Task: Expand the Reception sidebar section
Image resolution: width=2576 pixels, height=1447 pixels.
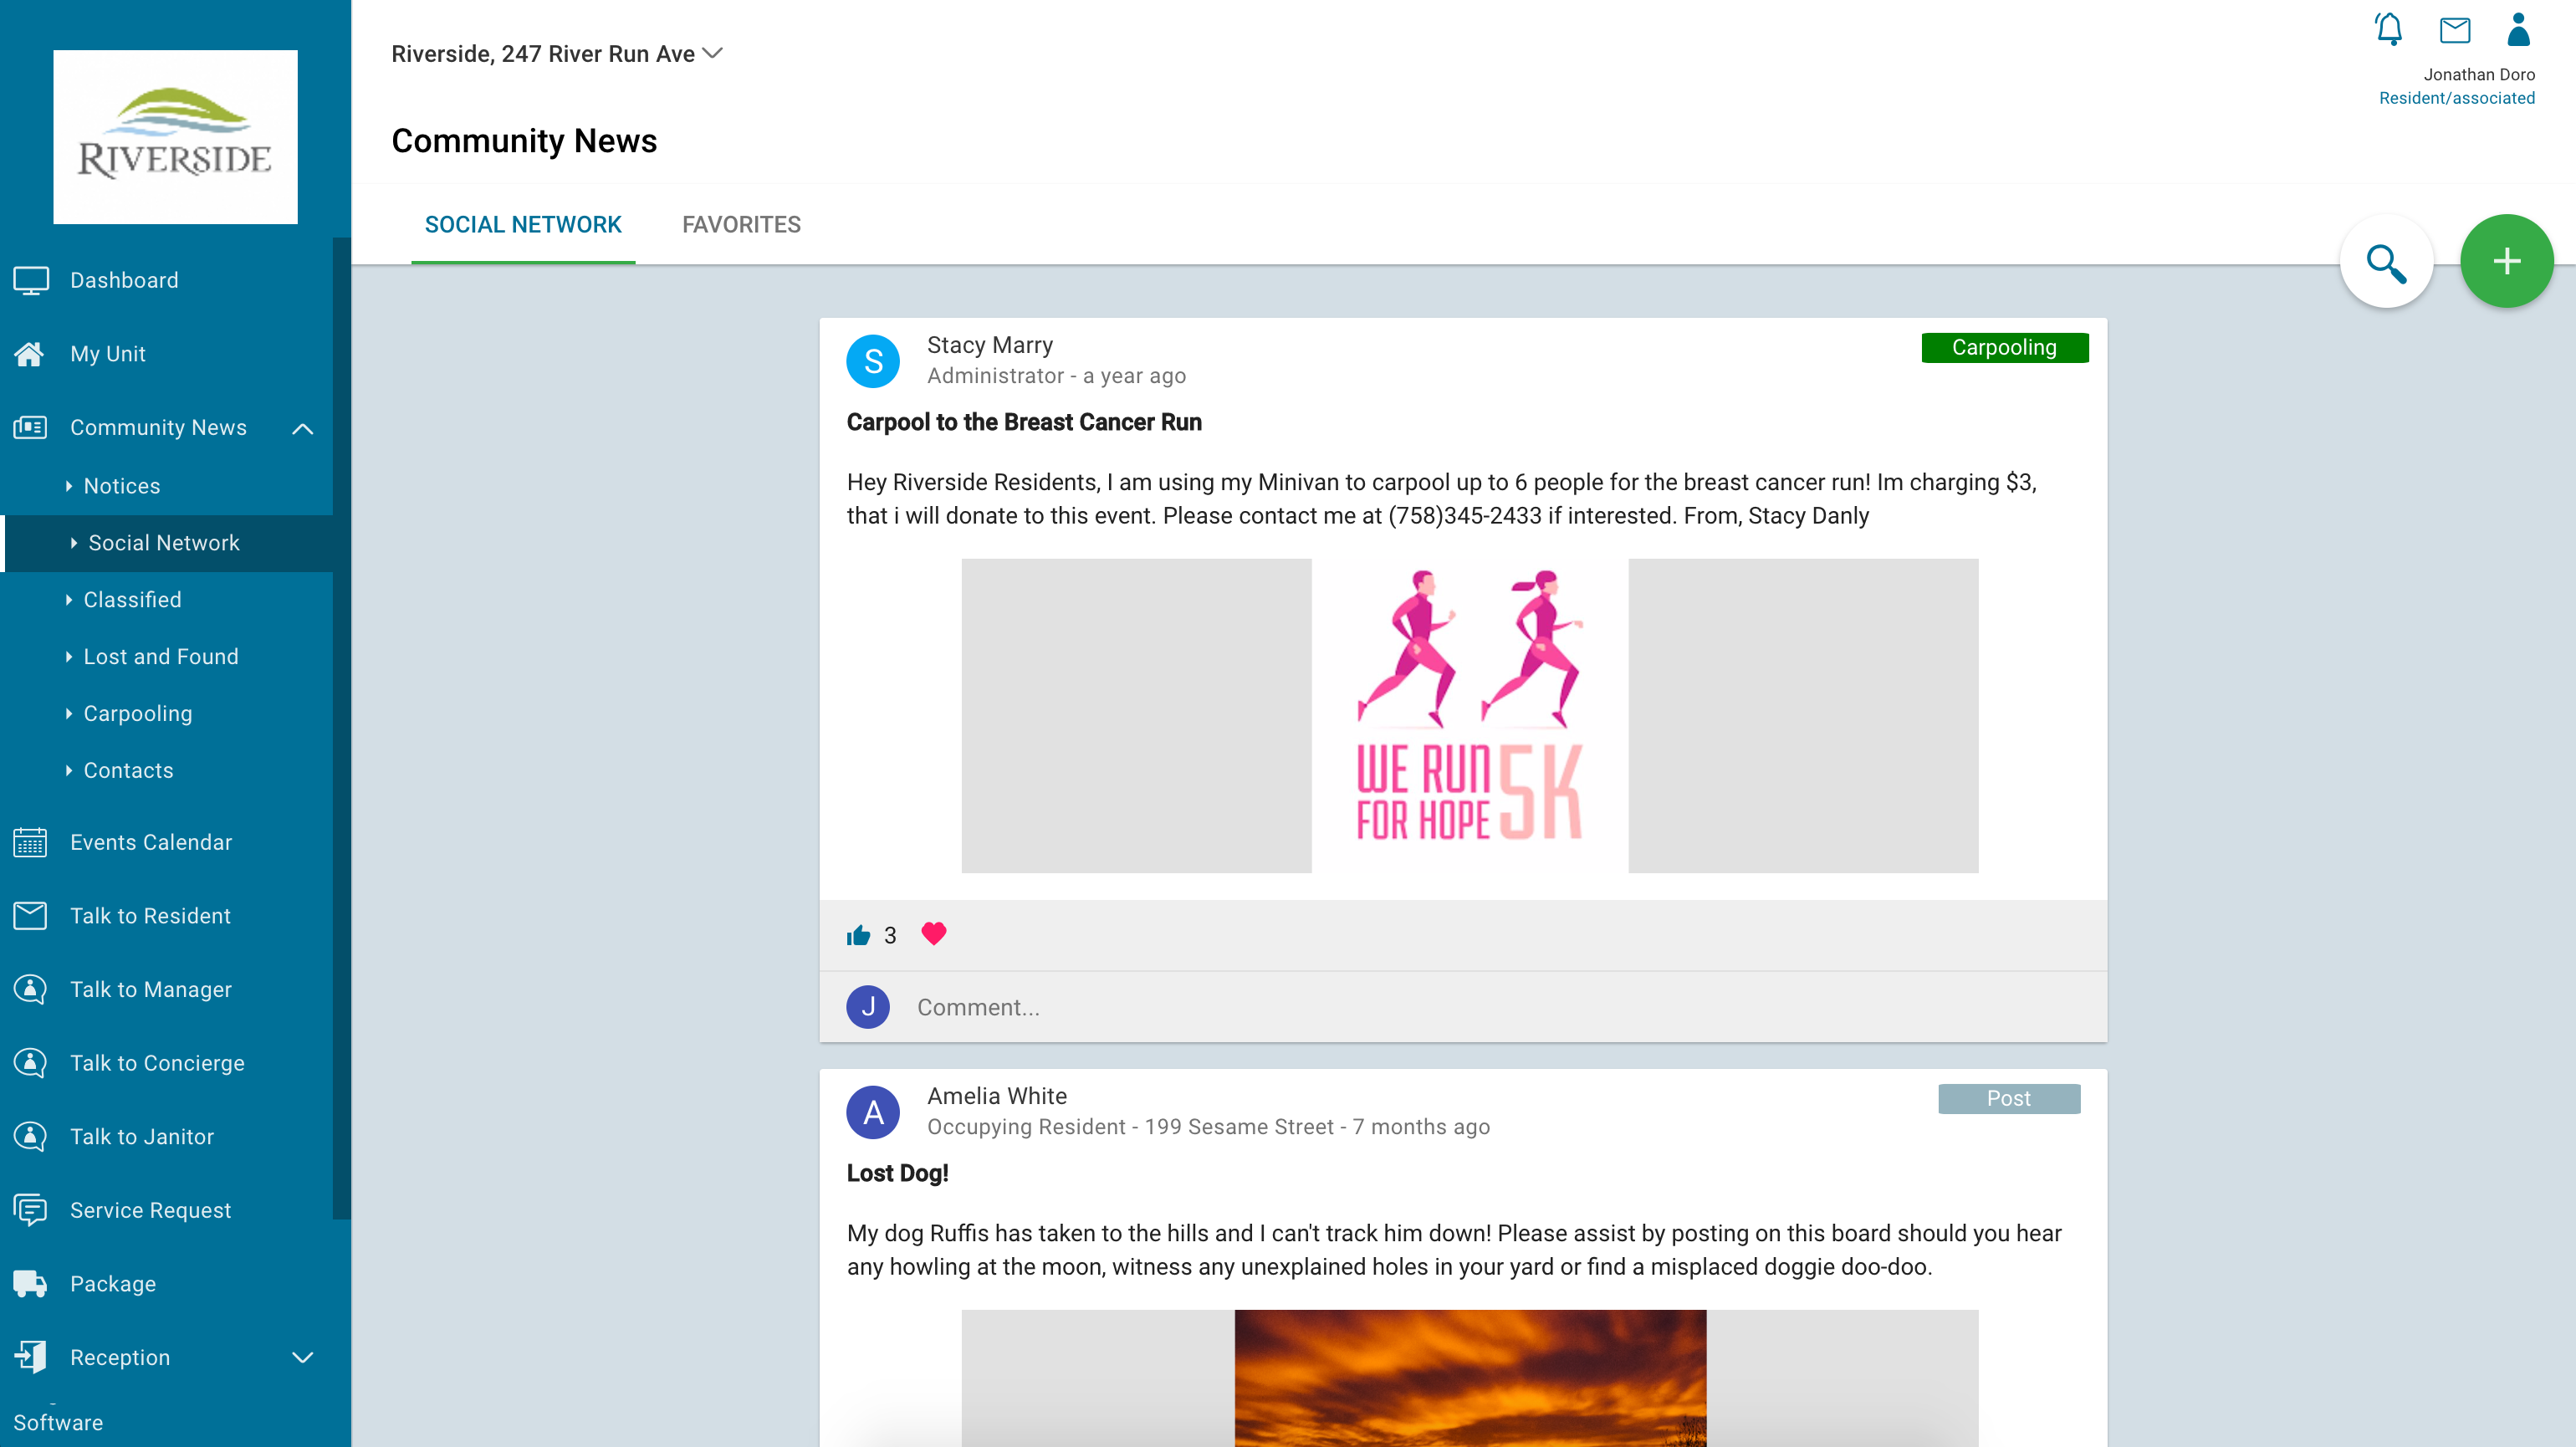Action: [302, 1357]
